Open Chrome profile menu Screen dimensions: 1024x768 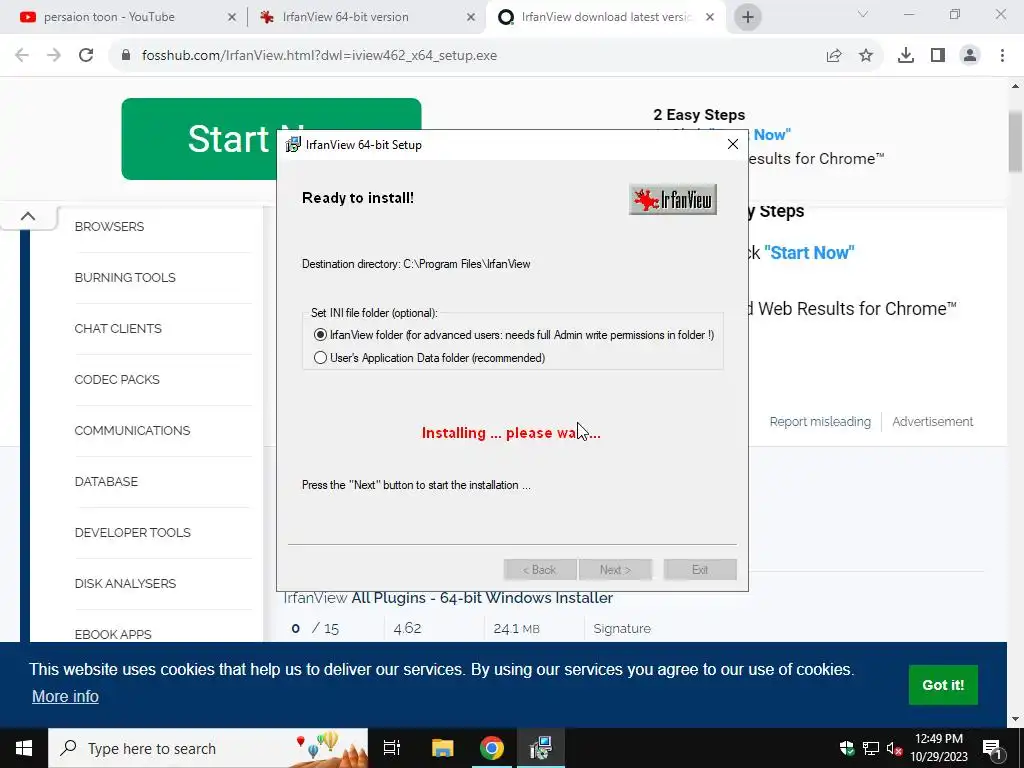pos(970,56)
